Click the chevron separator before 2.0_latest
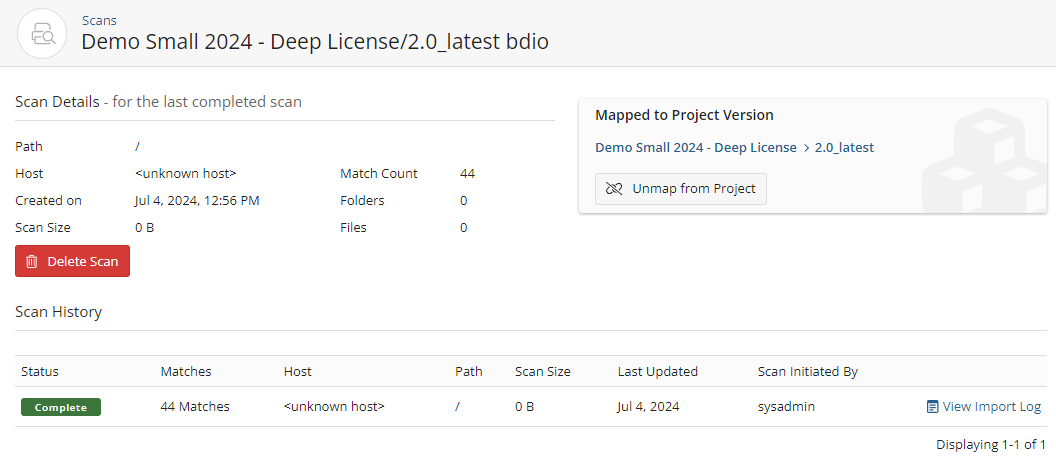 pos(806,148)
